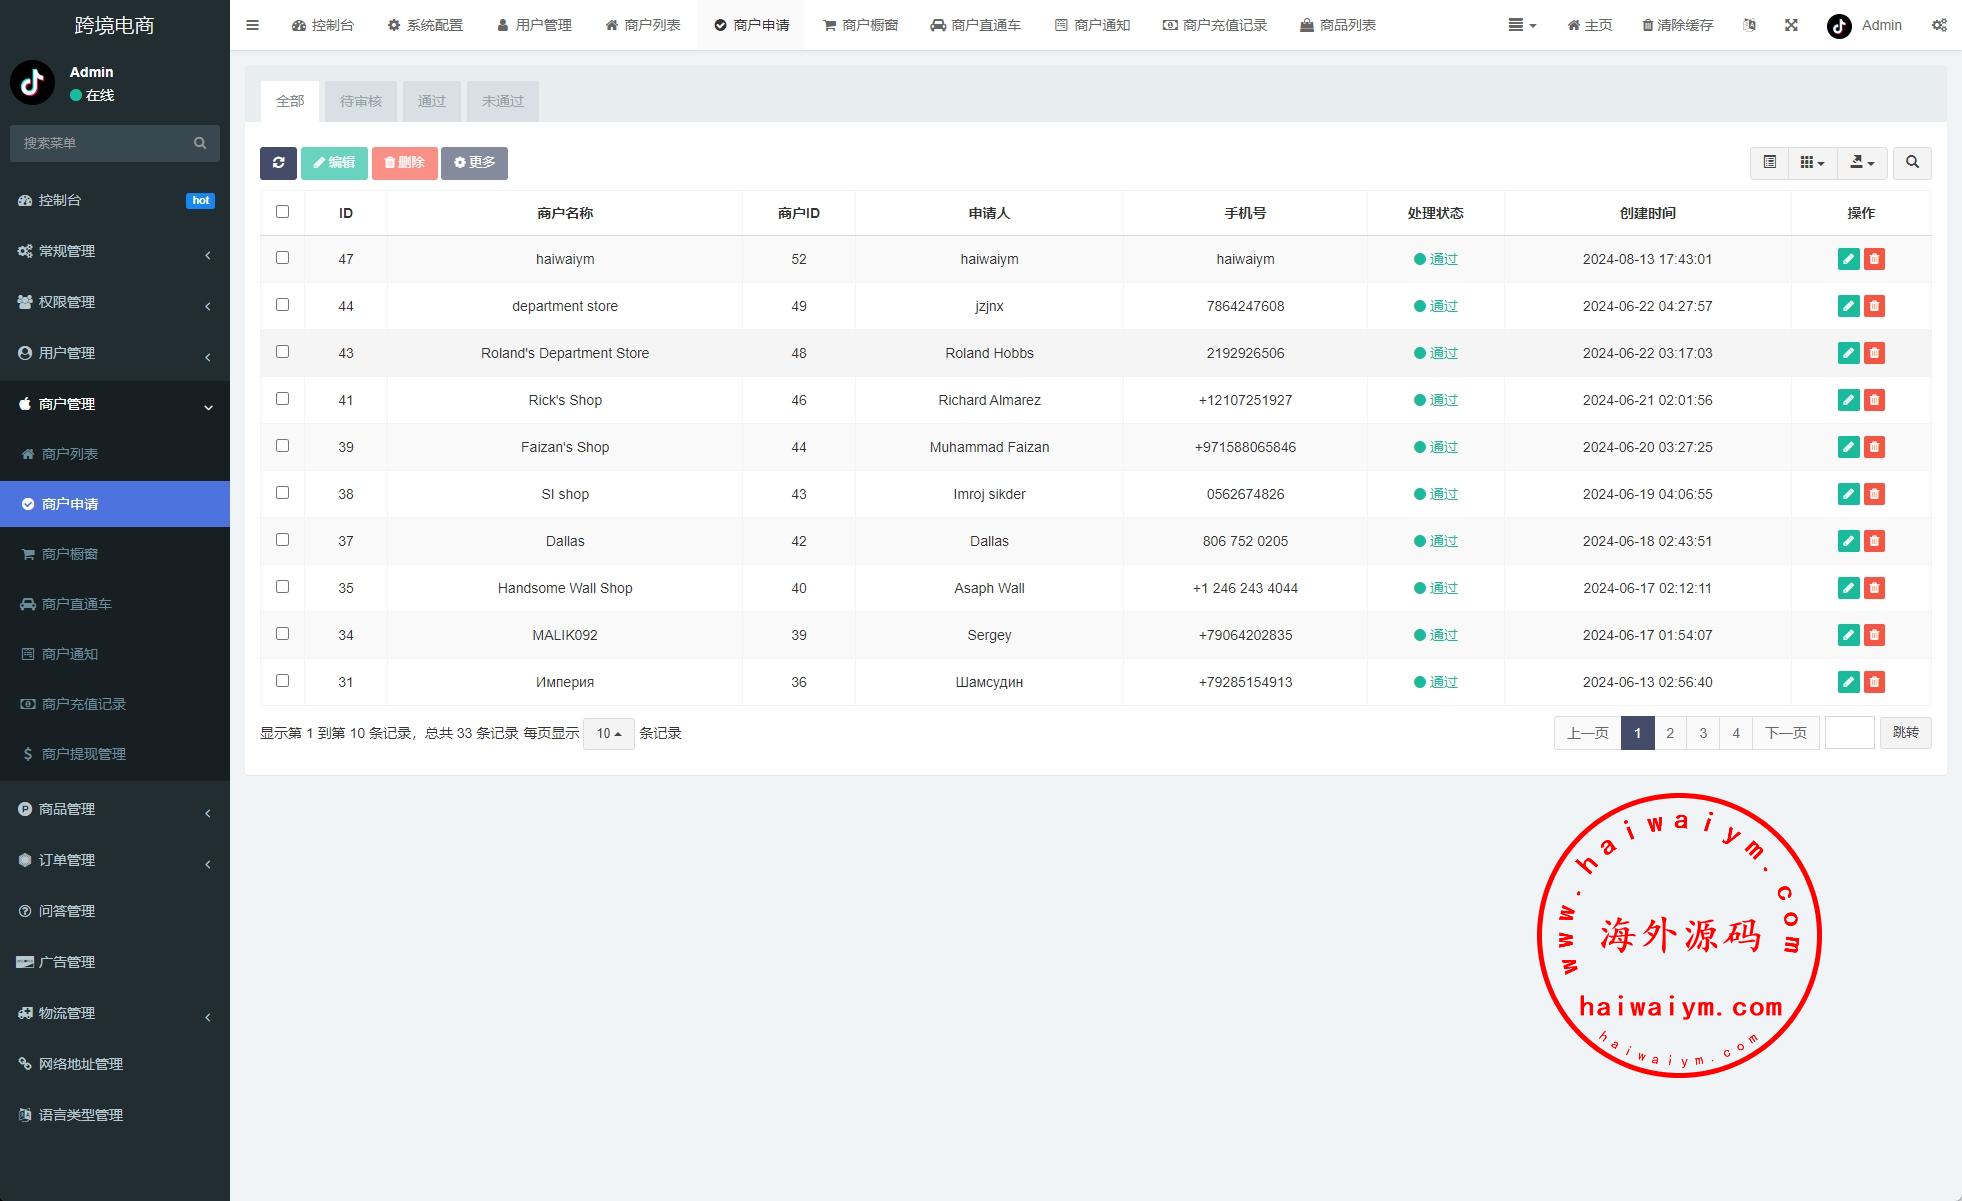Click the red delete icon for Dallas row
This screenshot has height=1201, width=1962.
click(1874, 541)
